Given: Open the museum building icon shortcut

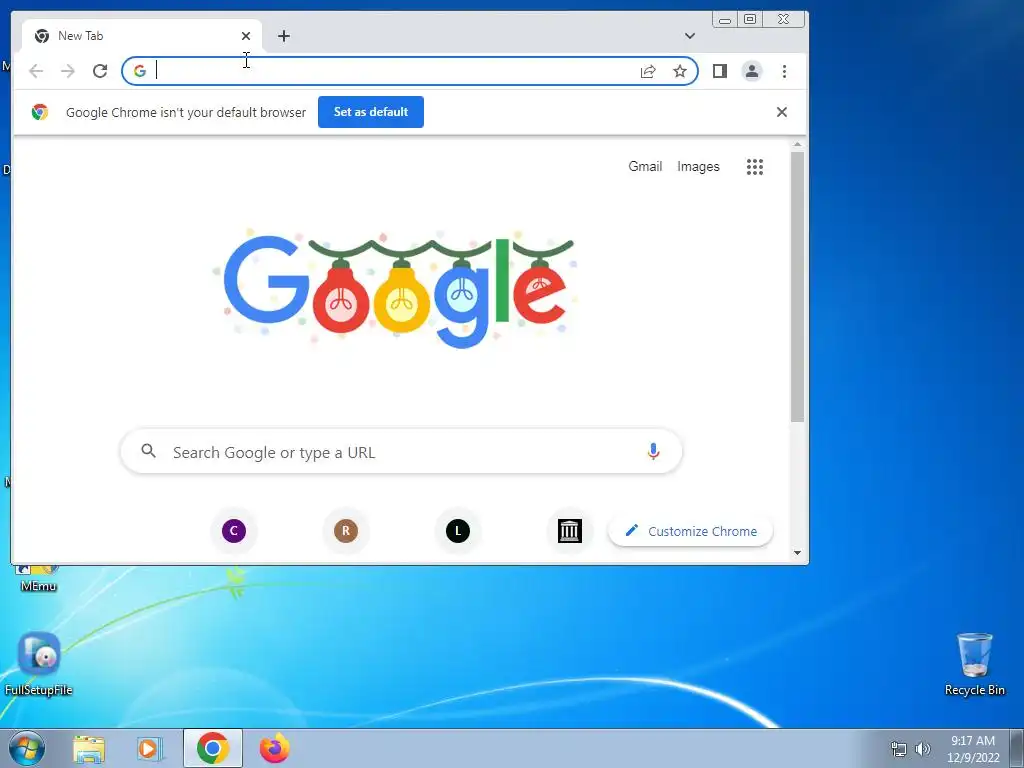Looking at the screenshot, I should tap(570, 531).
